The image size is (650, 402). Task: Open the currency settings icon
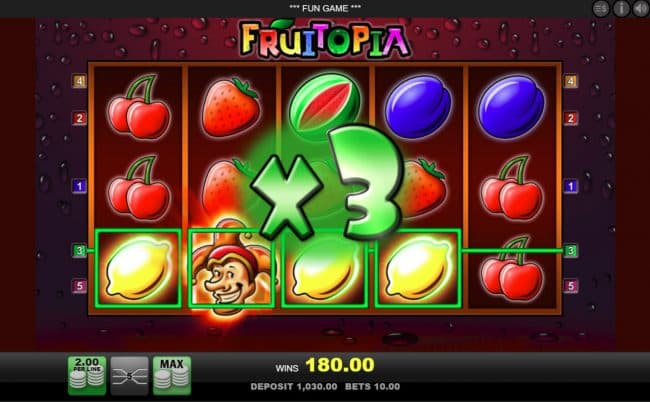(601, 8)
